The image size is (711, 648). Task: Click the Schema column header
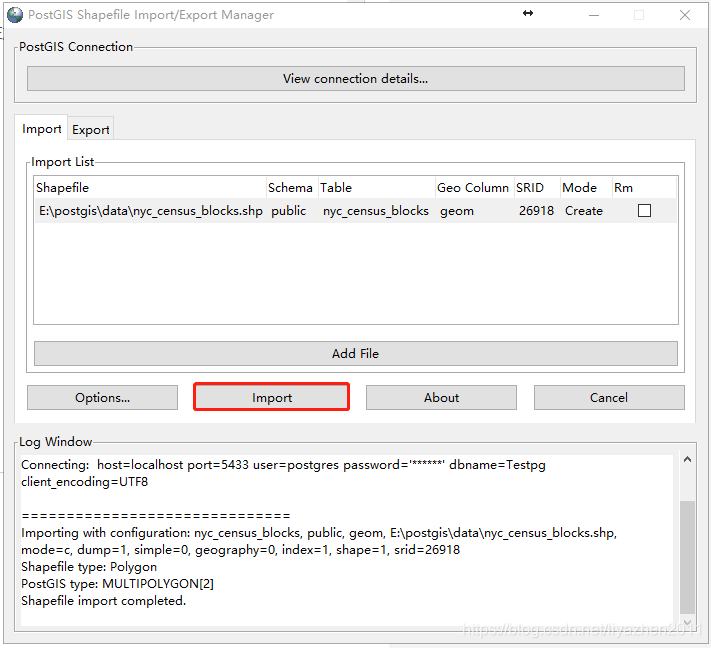[x=292, y=187]
